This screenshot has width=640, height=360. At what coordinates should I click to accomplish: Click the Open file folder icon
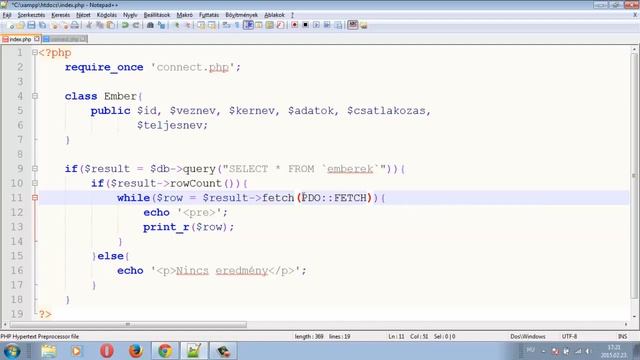(x=20, y=25)
